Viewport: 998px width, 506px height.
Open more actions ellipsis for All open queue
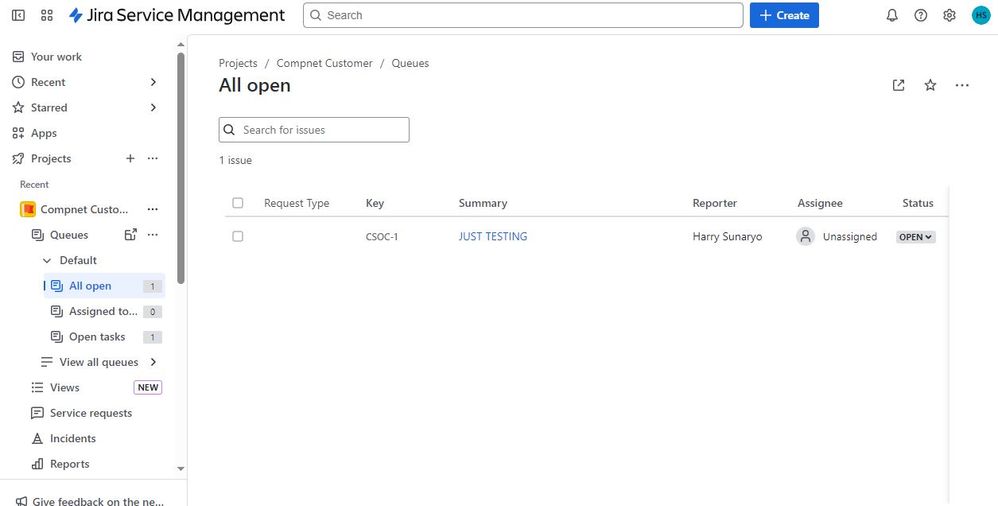click(x=962, y=85)
